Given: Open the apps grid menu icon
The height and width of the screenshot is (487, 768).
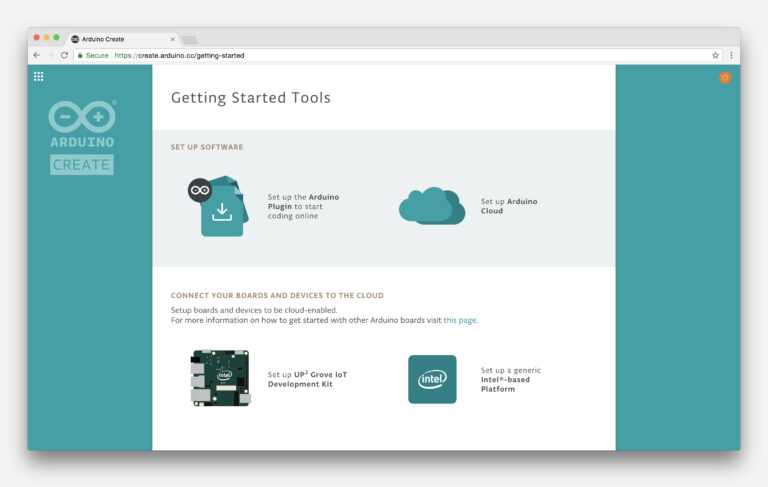Looking at the screenshot, I should [39, 76].
